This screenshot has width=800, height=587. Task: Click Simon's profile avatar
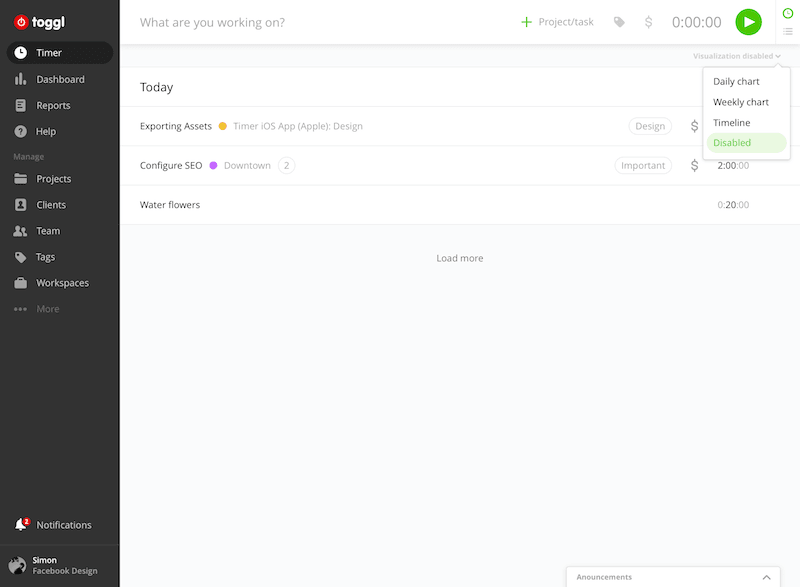tap(17, 565)
